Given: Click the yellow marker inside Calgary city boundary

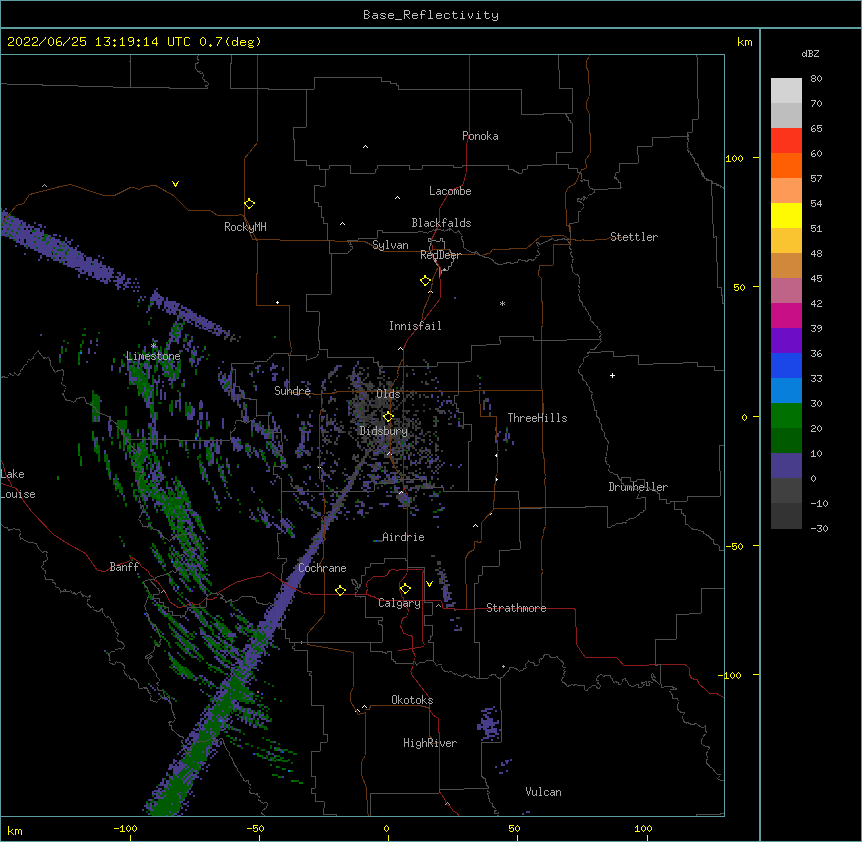Looking at the screenshot, I should pos(405,589).
